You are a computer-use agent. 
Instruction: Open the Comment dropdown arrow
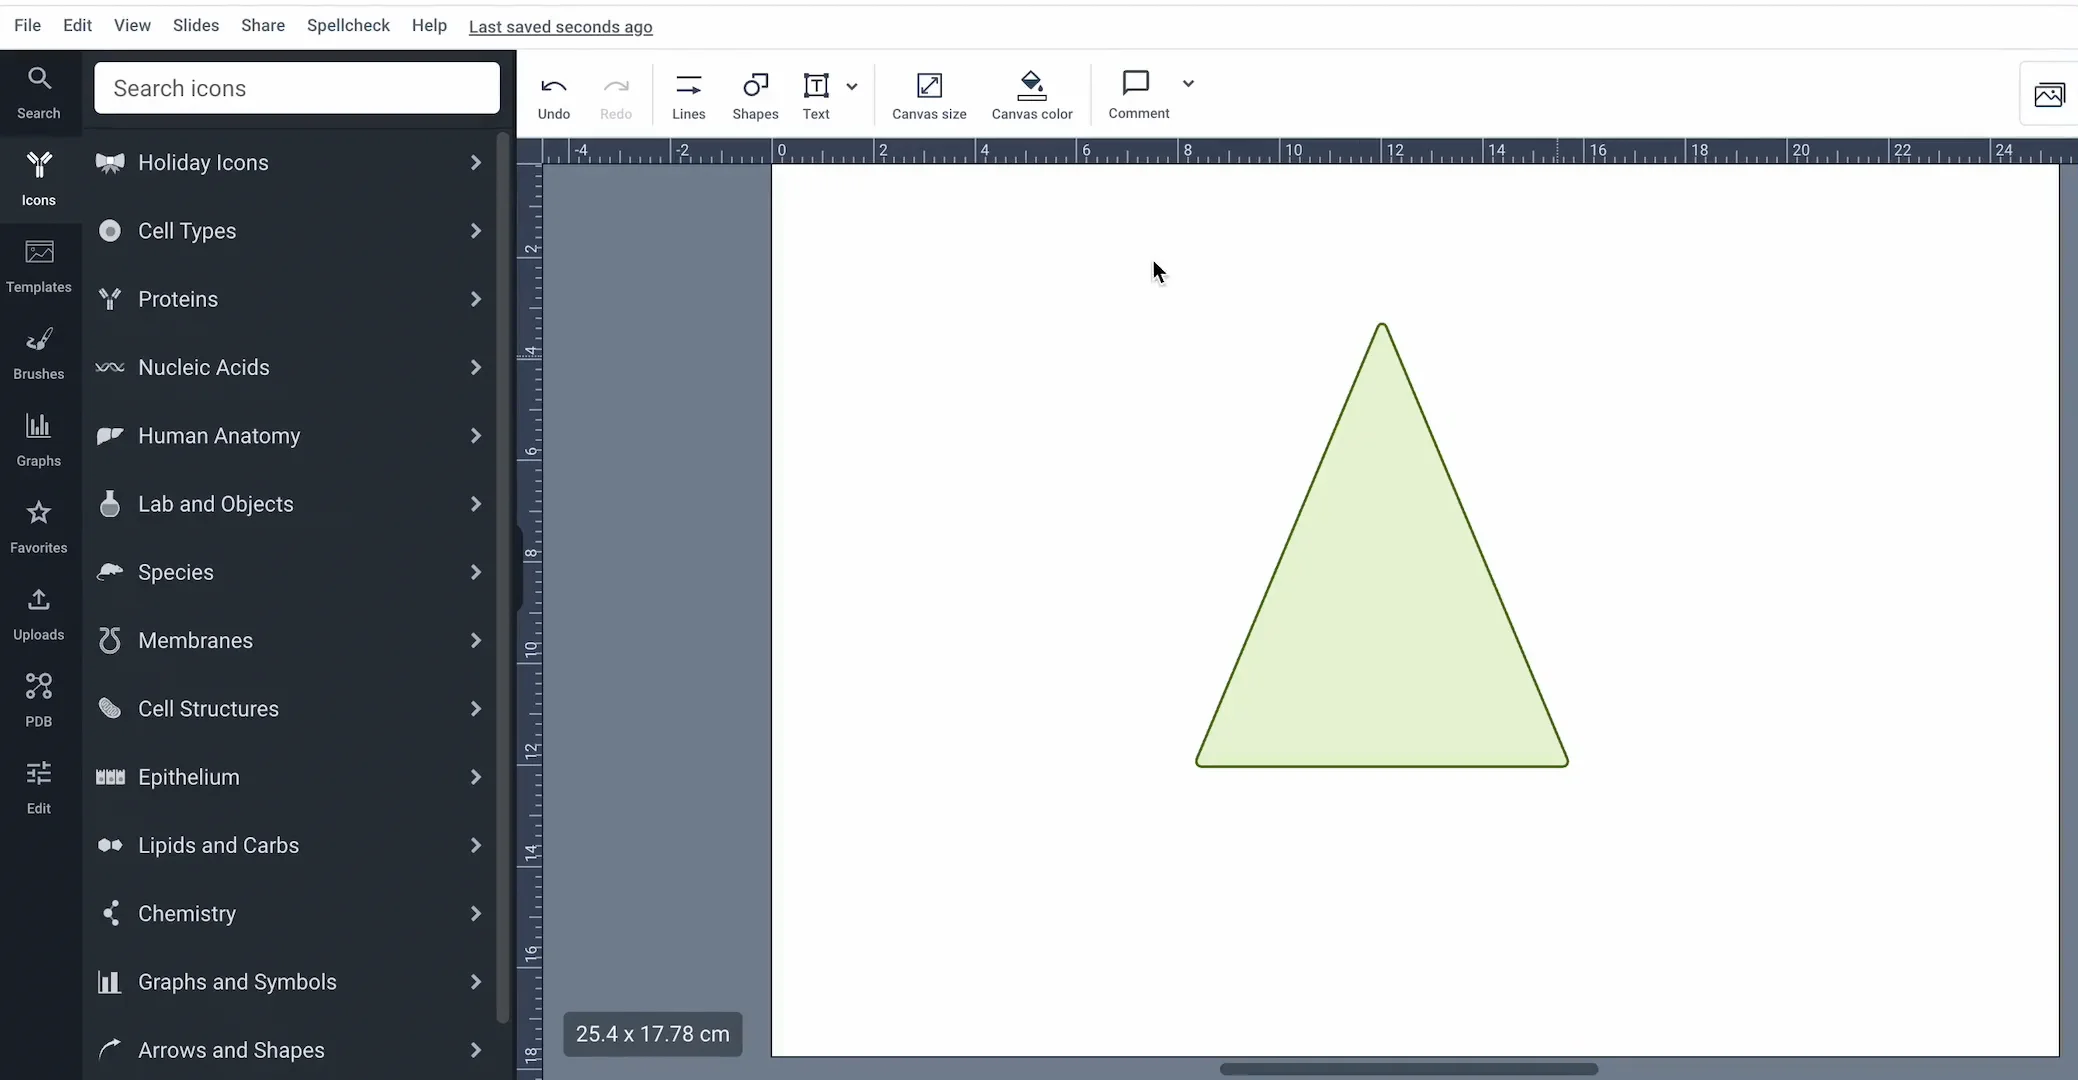tap(1188, 83)
